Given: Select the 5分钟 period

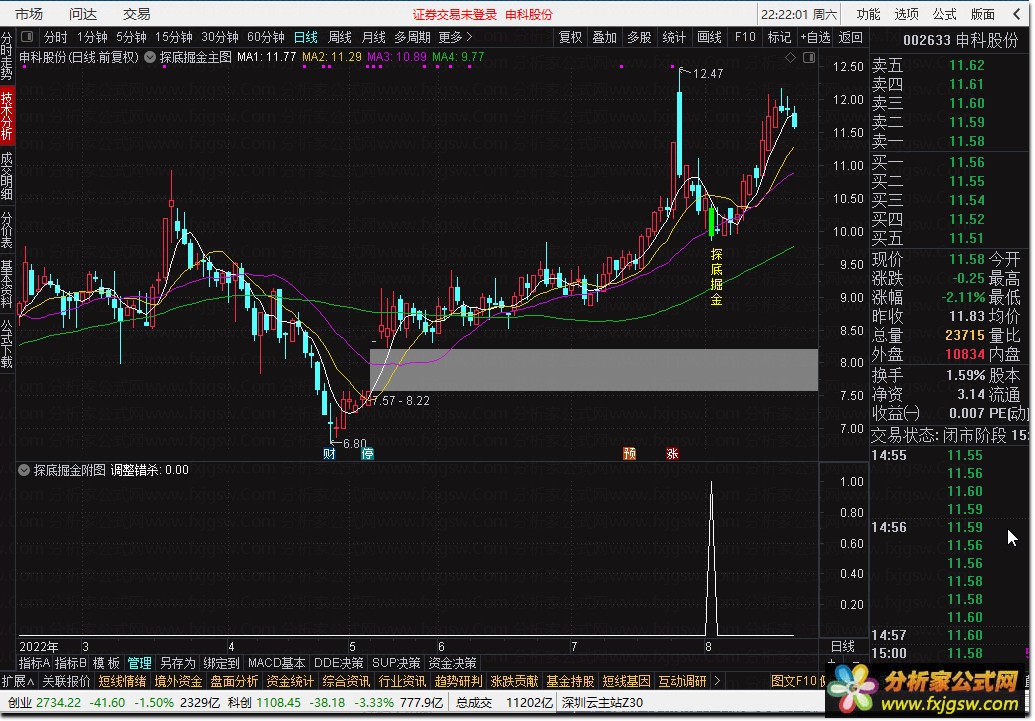Looking at the screenshot, I should pyautogui.click(x=131, y=37).
